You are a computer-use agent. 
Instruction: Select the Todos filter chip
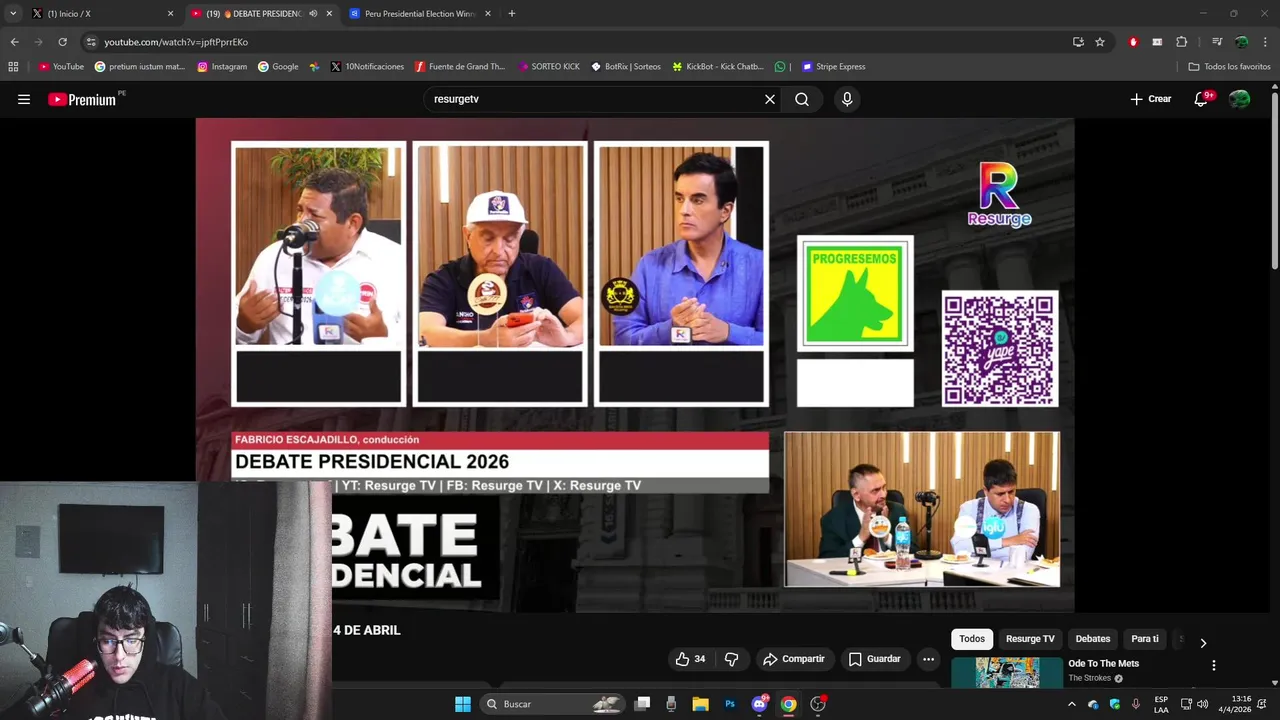[972, 639]
